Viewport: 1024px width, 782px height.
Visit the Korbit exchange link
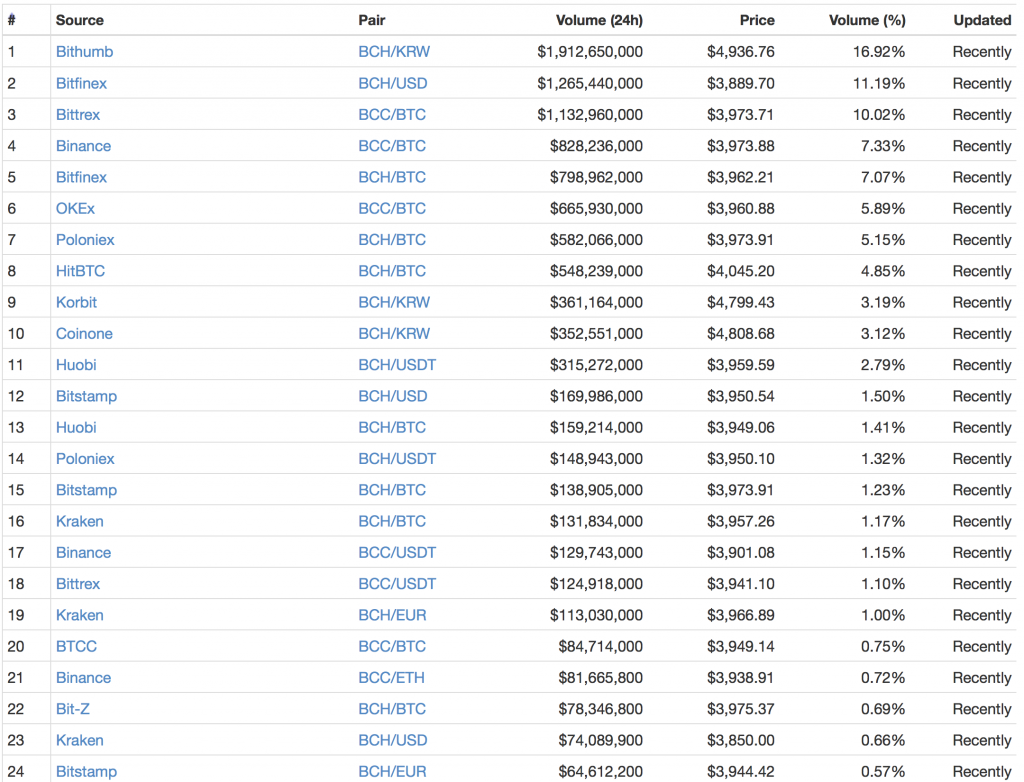pyautogui.click(x=76, y=302)
